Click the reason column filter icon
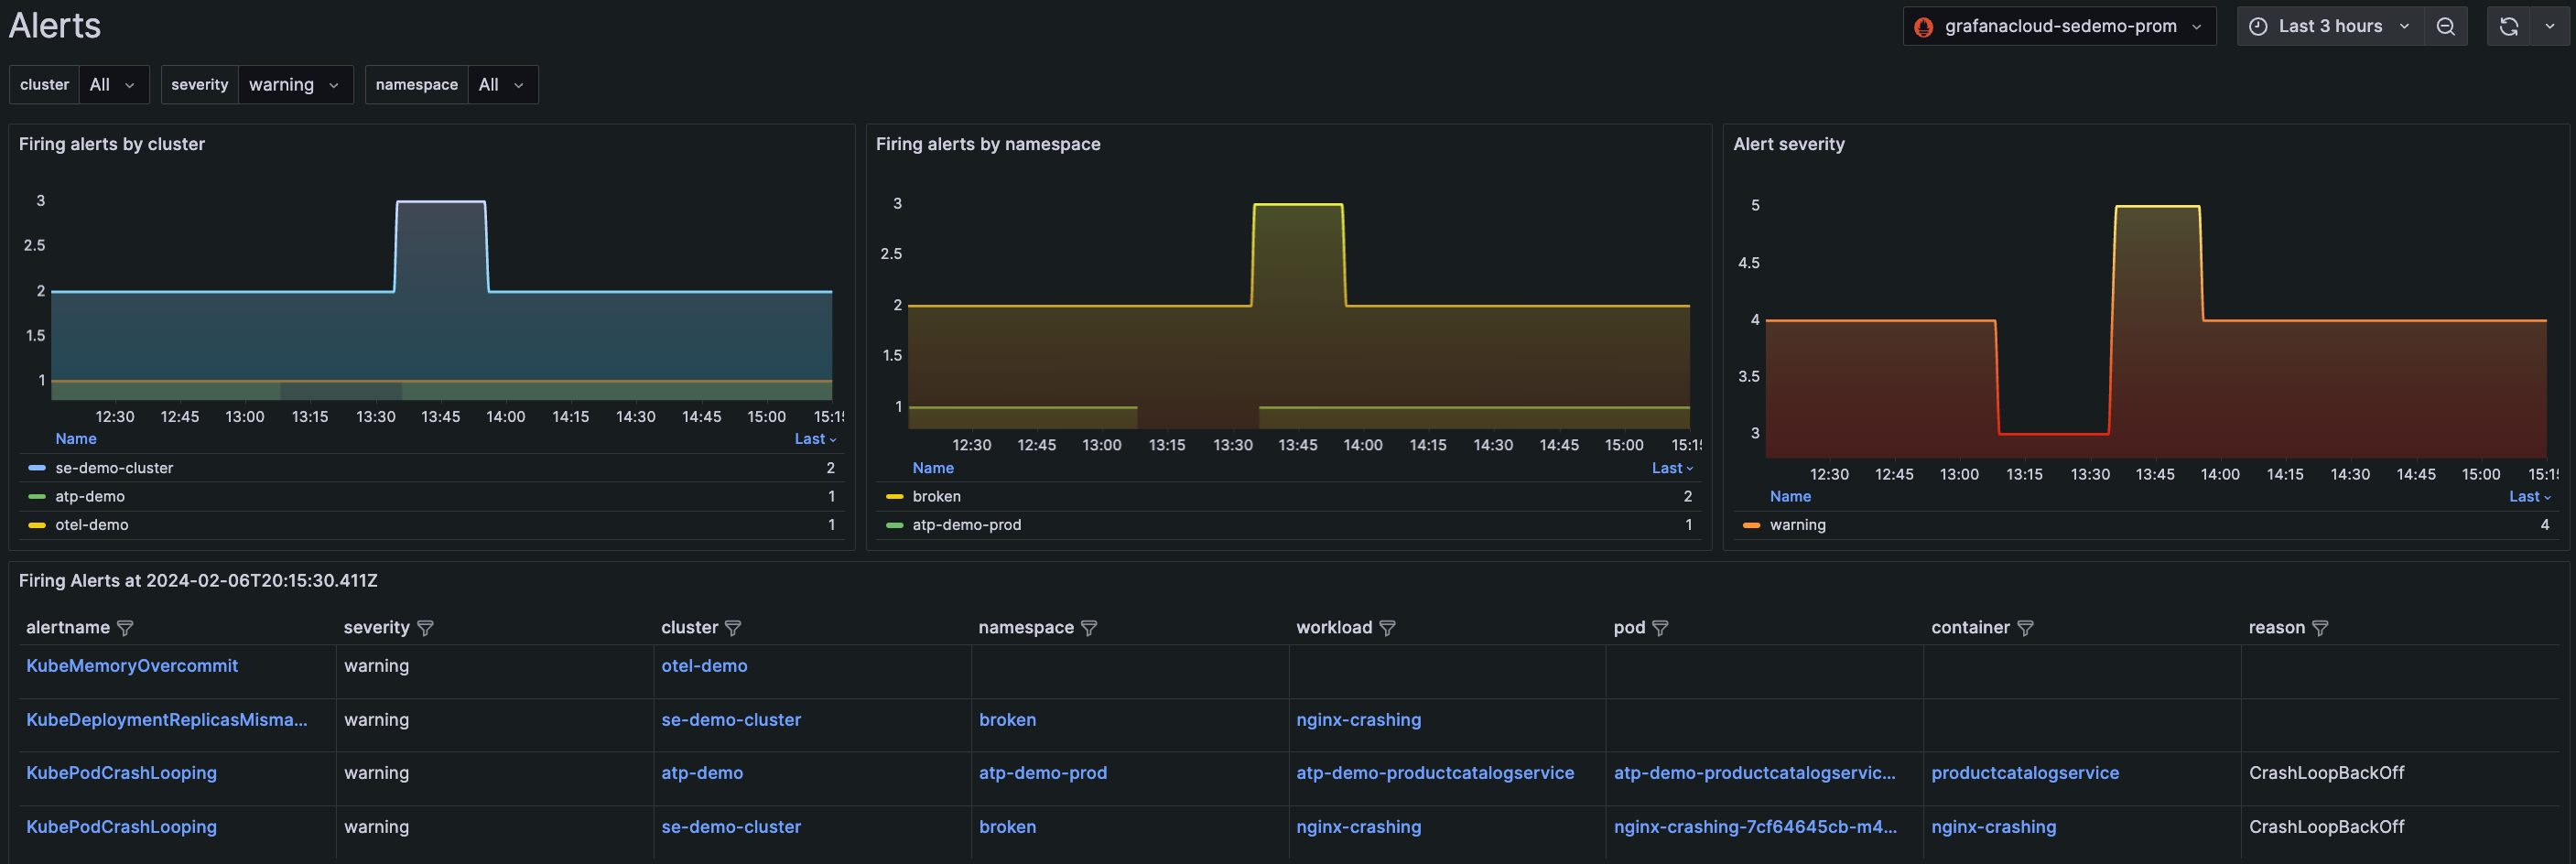The image size is (2576, 864). 2320,628
